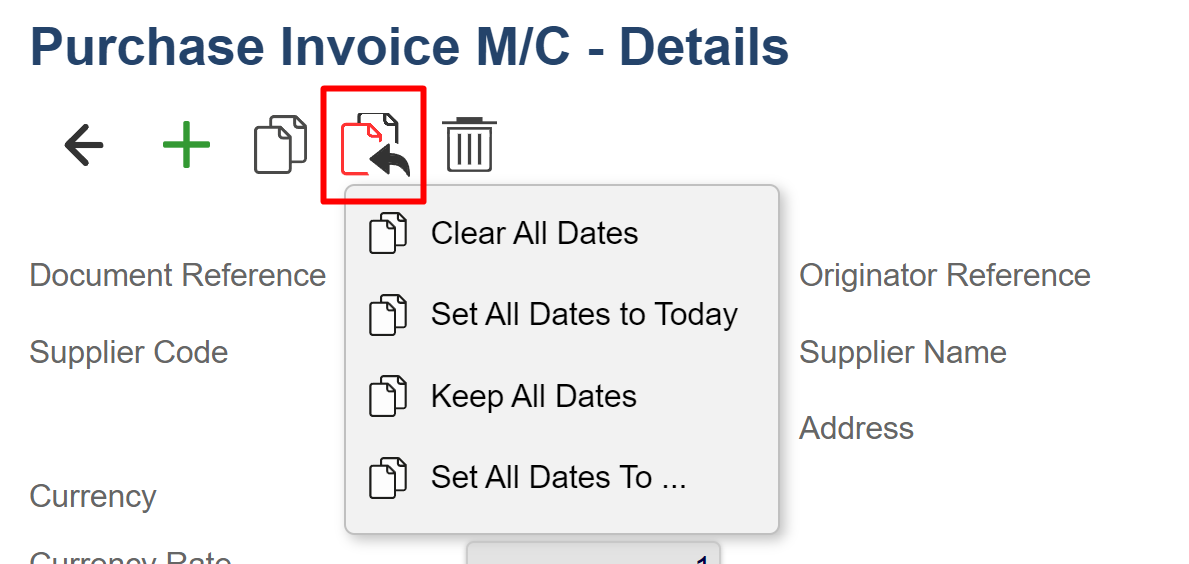Click the trash can delete icon
Image resolution: width=1189 pixels, height=564 pixels.
point(469,146)
